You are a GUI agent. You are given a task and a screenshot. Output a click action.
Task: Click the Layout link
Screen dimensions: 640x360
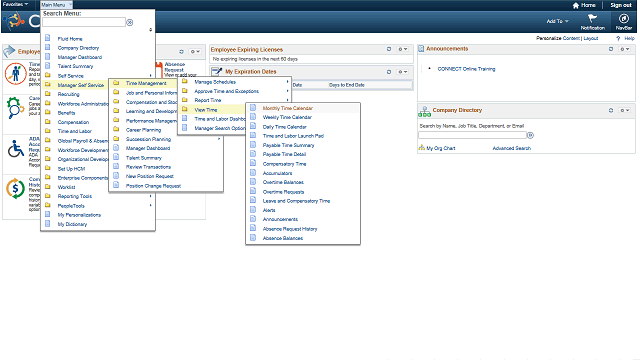point(591,38)
